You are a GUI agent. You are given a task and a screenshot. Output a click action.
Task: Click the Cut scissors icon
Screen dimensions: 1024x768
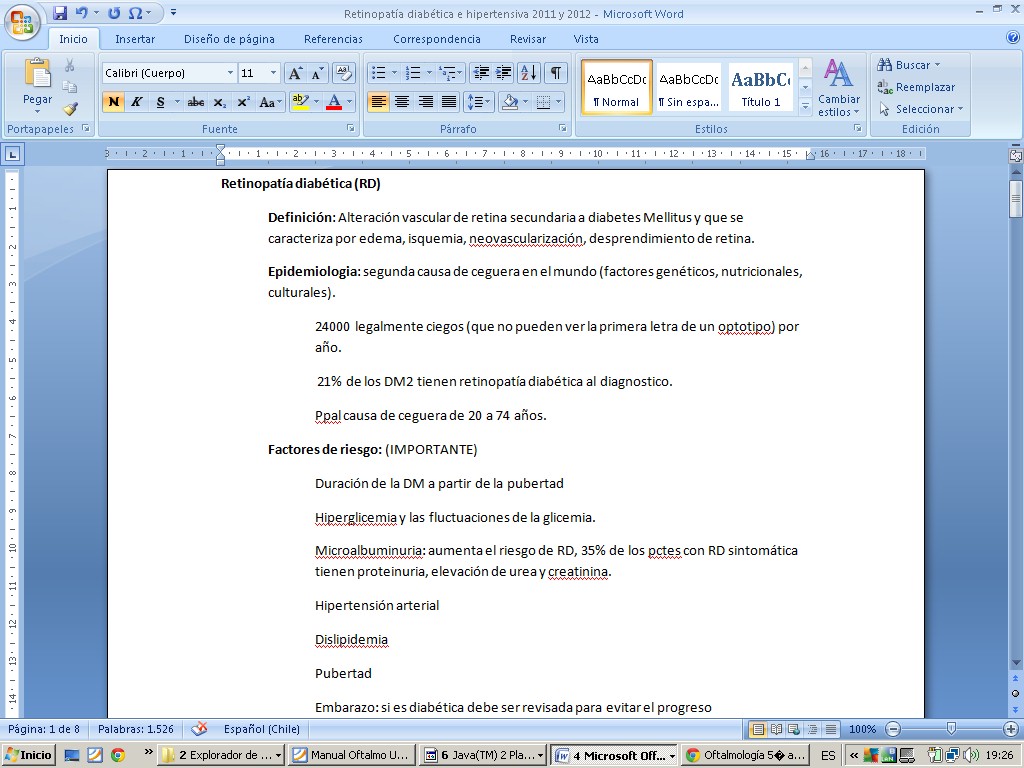tap(70, 65)
